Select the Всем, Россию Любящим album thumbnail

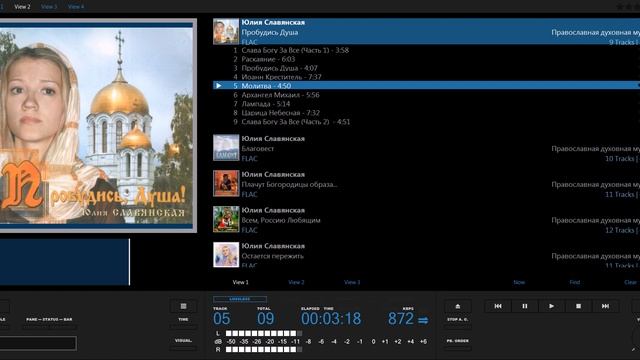pos(226,219)
